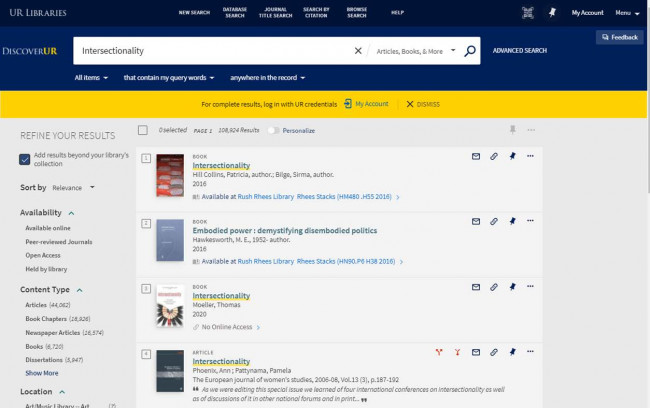Open more actions for Phoenix article result
The width and height of the screenshot is (650, 408).
point(530,352)
